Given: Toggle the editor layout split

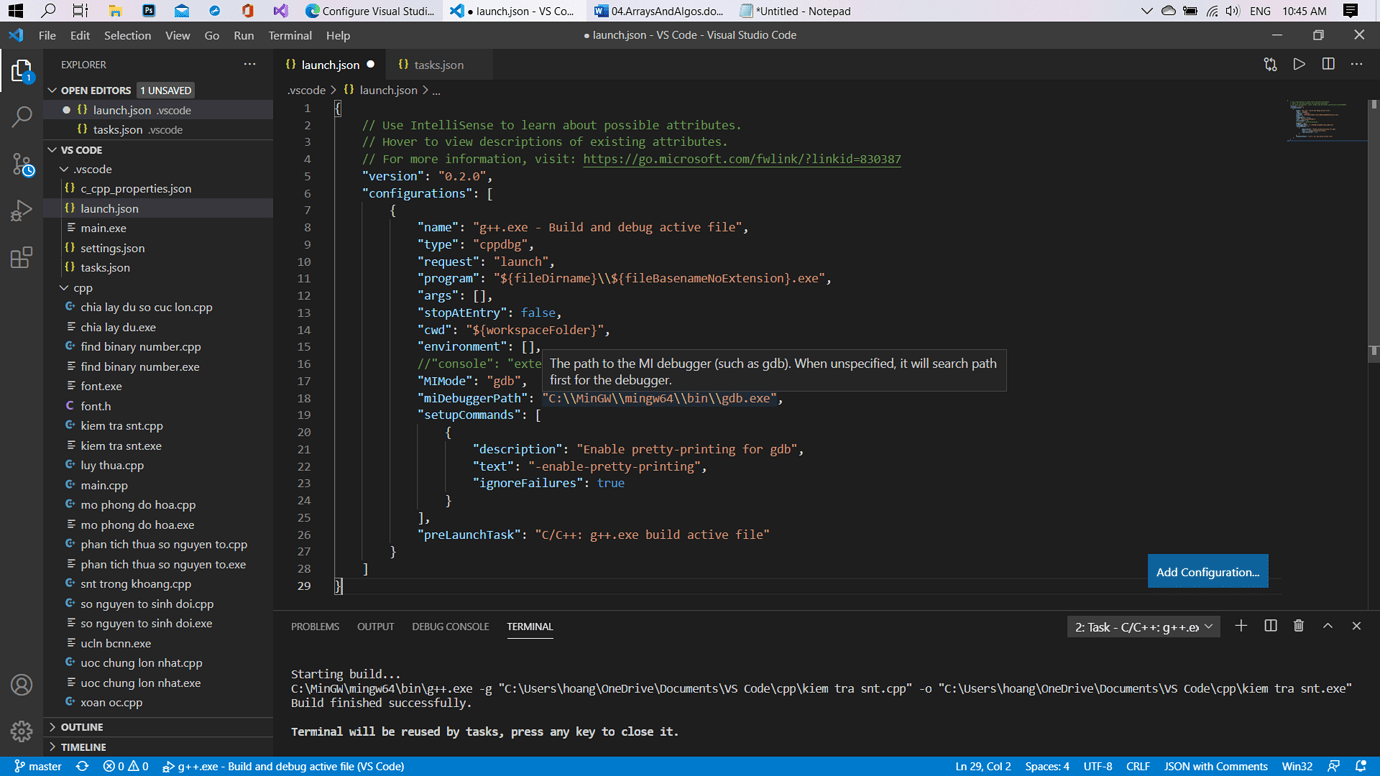Looking at the screenshot, I should [1329, 63].
